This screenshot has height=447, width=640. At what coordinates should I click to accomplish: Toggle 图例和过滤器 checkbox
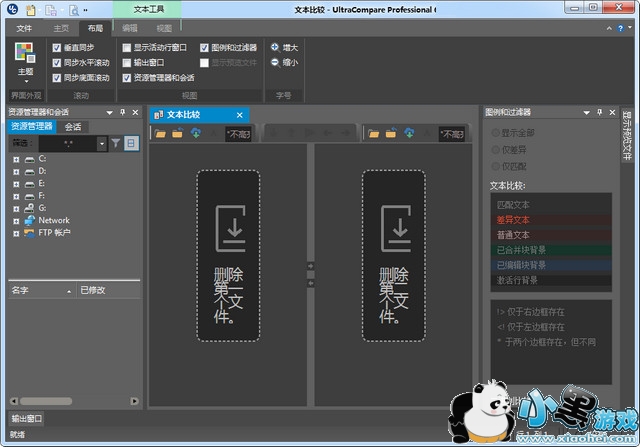coord(205,47)
